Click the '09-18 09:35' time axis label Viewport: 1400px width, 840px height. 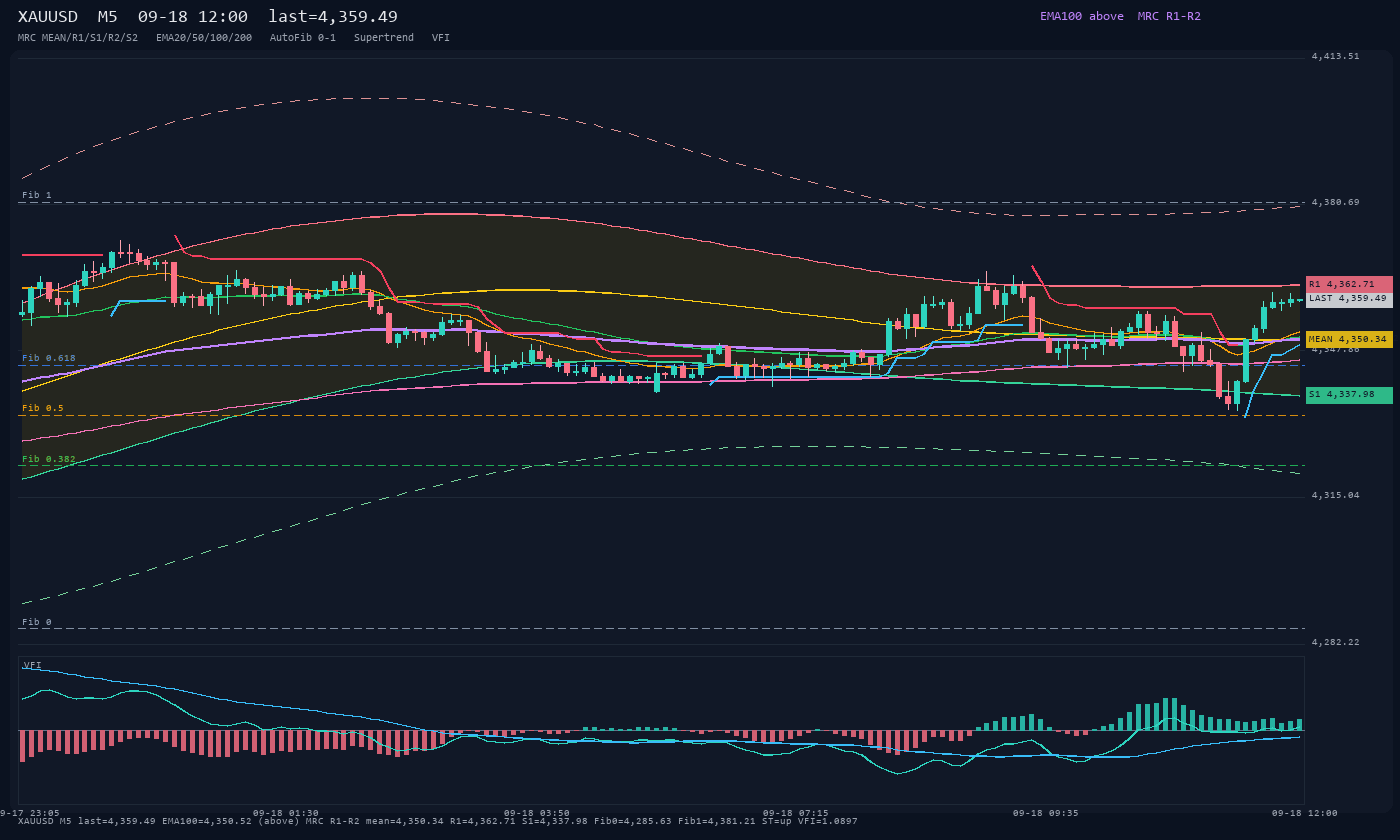(x=1046, y=813)
